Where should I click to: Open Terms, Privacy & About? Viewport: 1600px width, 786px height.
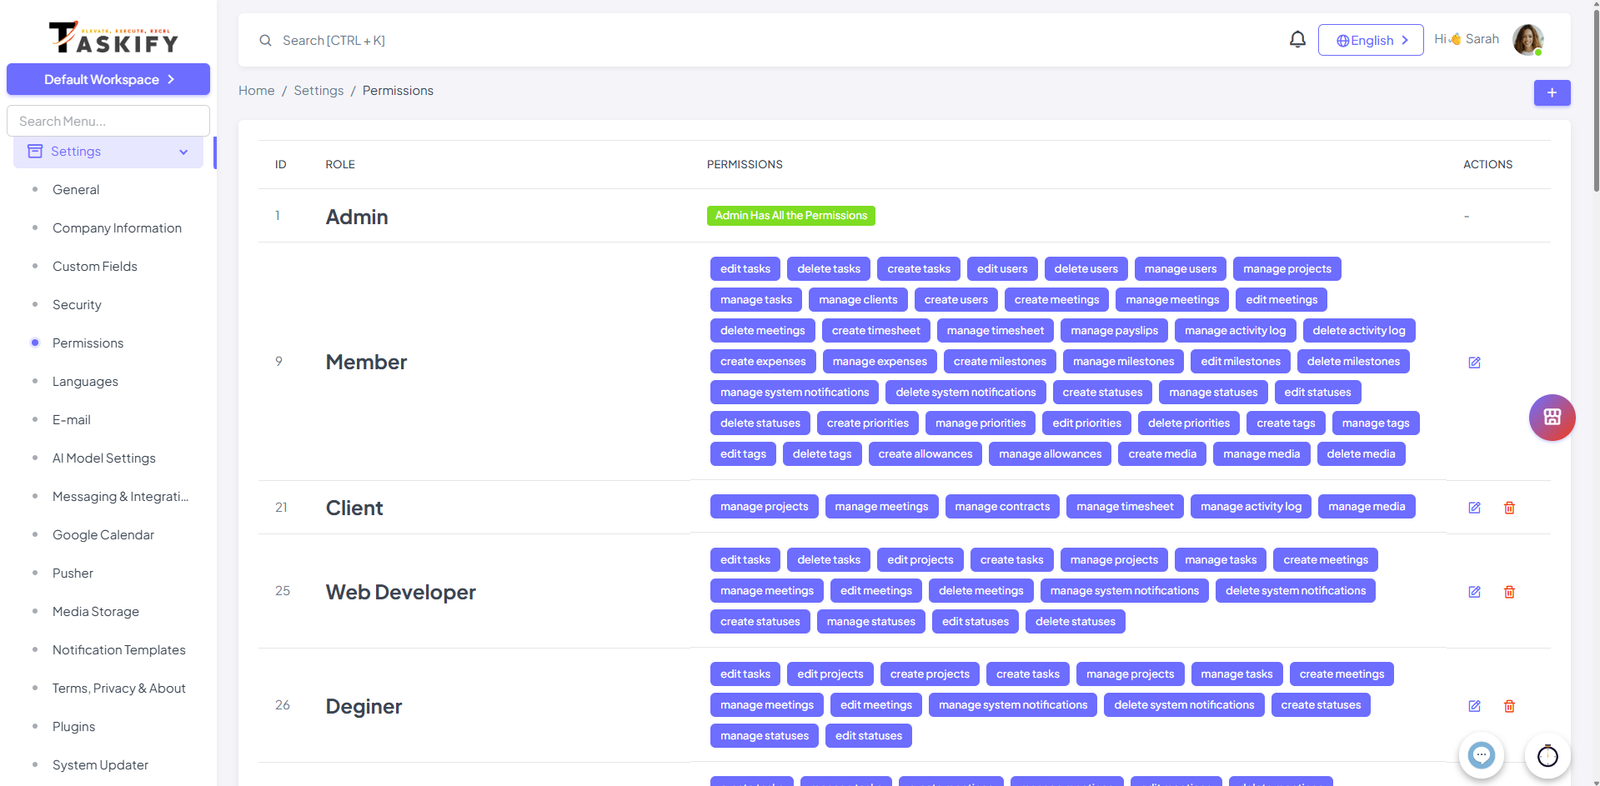[119, 688]
